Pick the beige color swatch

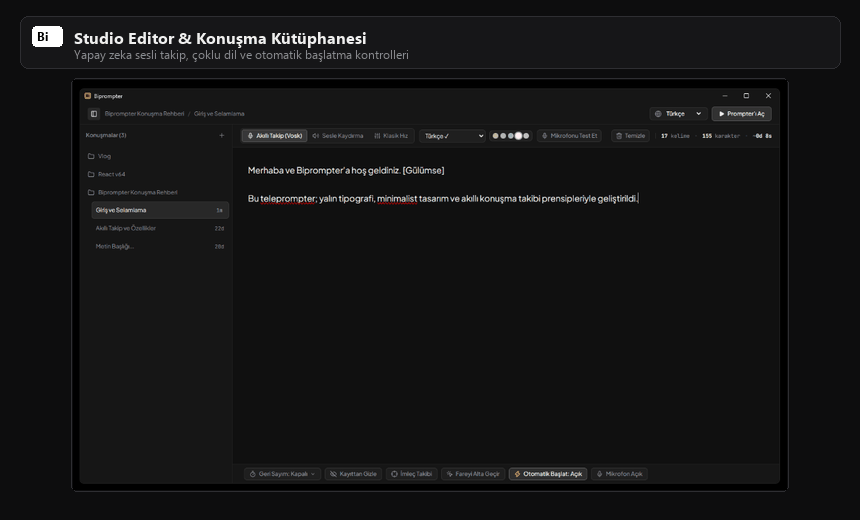click(495, 136)
